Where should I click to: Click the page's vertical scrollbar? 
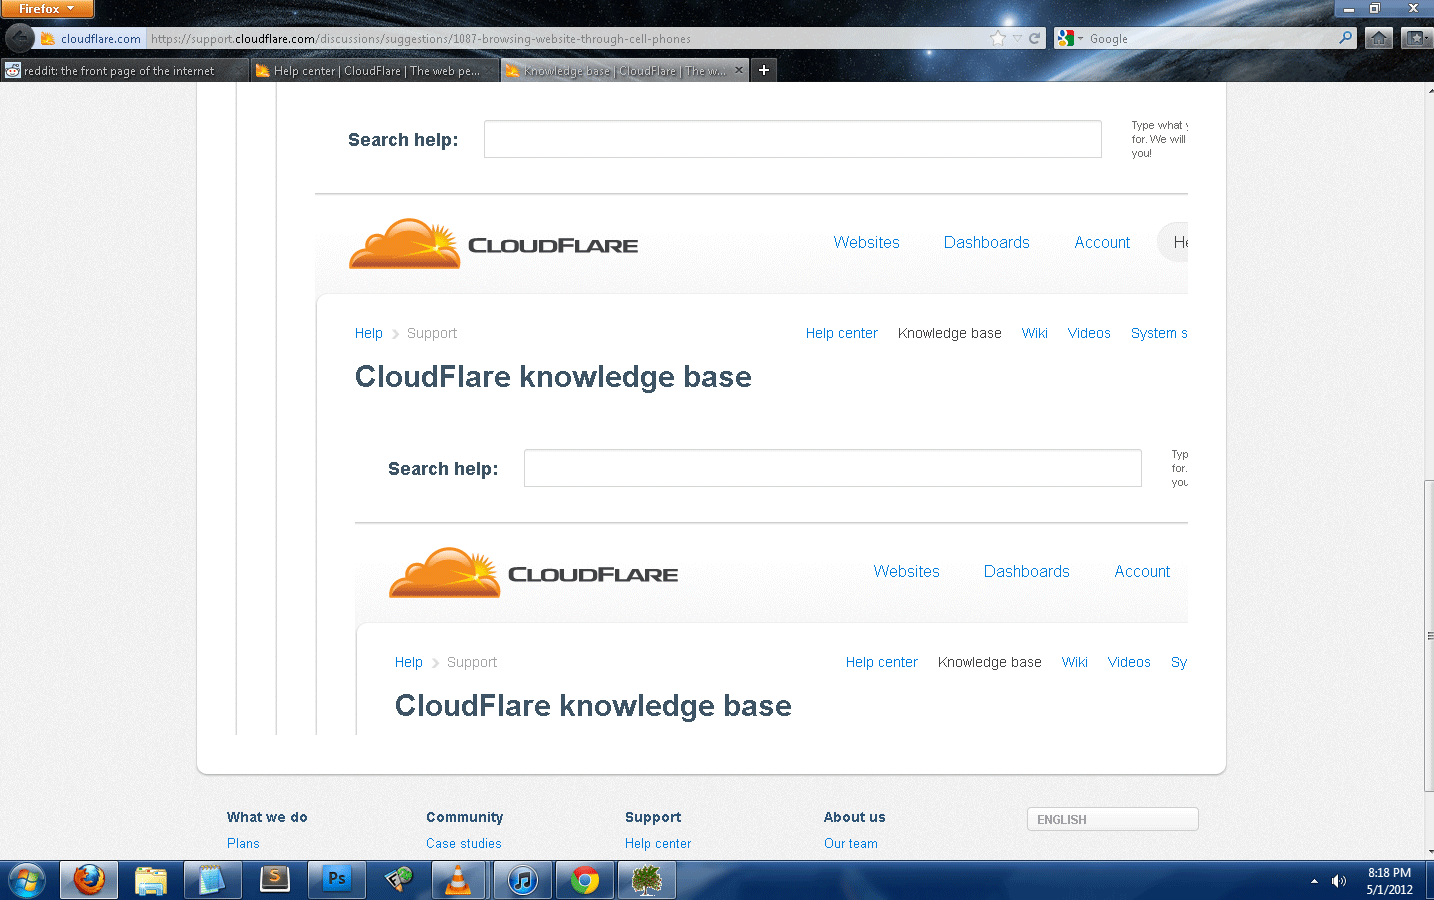click(x=1429, y=636)
